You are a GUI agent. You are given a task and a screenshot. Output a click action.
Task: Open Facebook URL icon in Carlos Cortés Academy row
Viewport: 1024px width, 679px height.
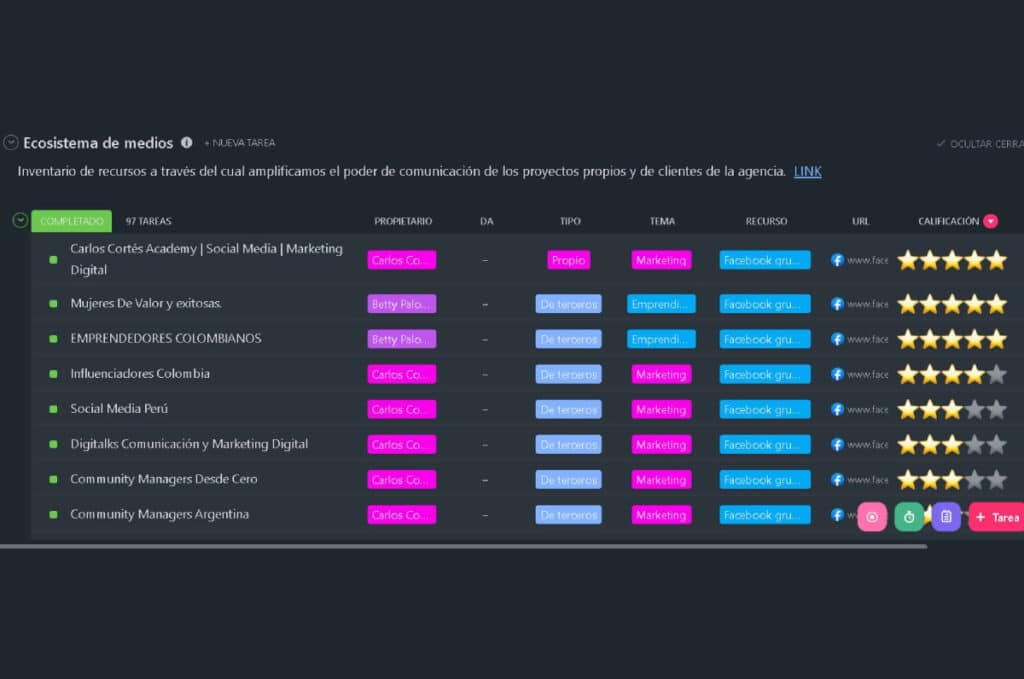pyautogui.click(x=837, y=260)
